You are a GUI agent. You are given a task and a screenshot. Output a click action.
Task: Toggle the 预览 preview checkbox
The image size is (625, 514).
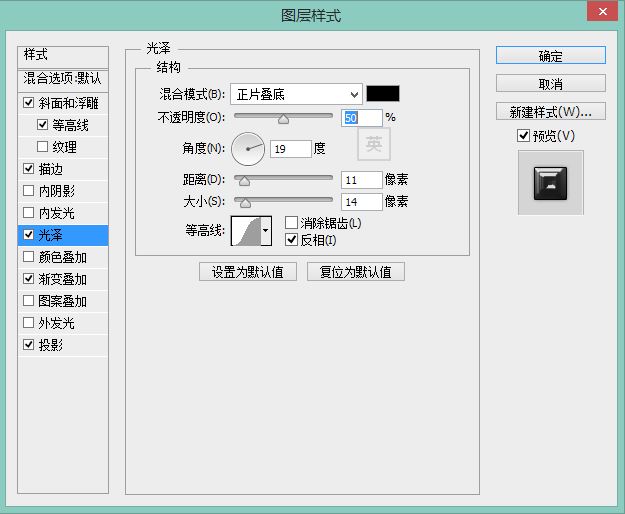pyautogui.click(x=523, y=135)
